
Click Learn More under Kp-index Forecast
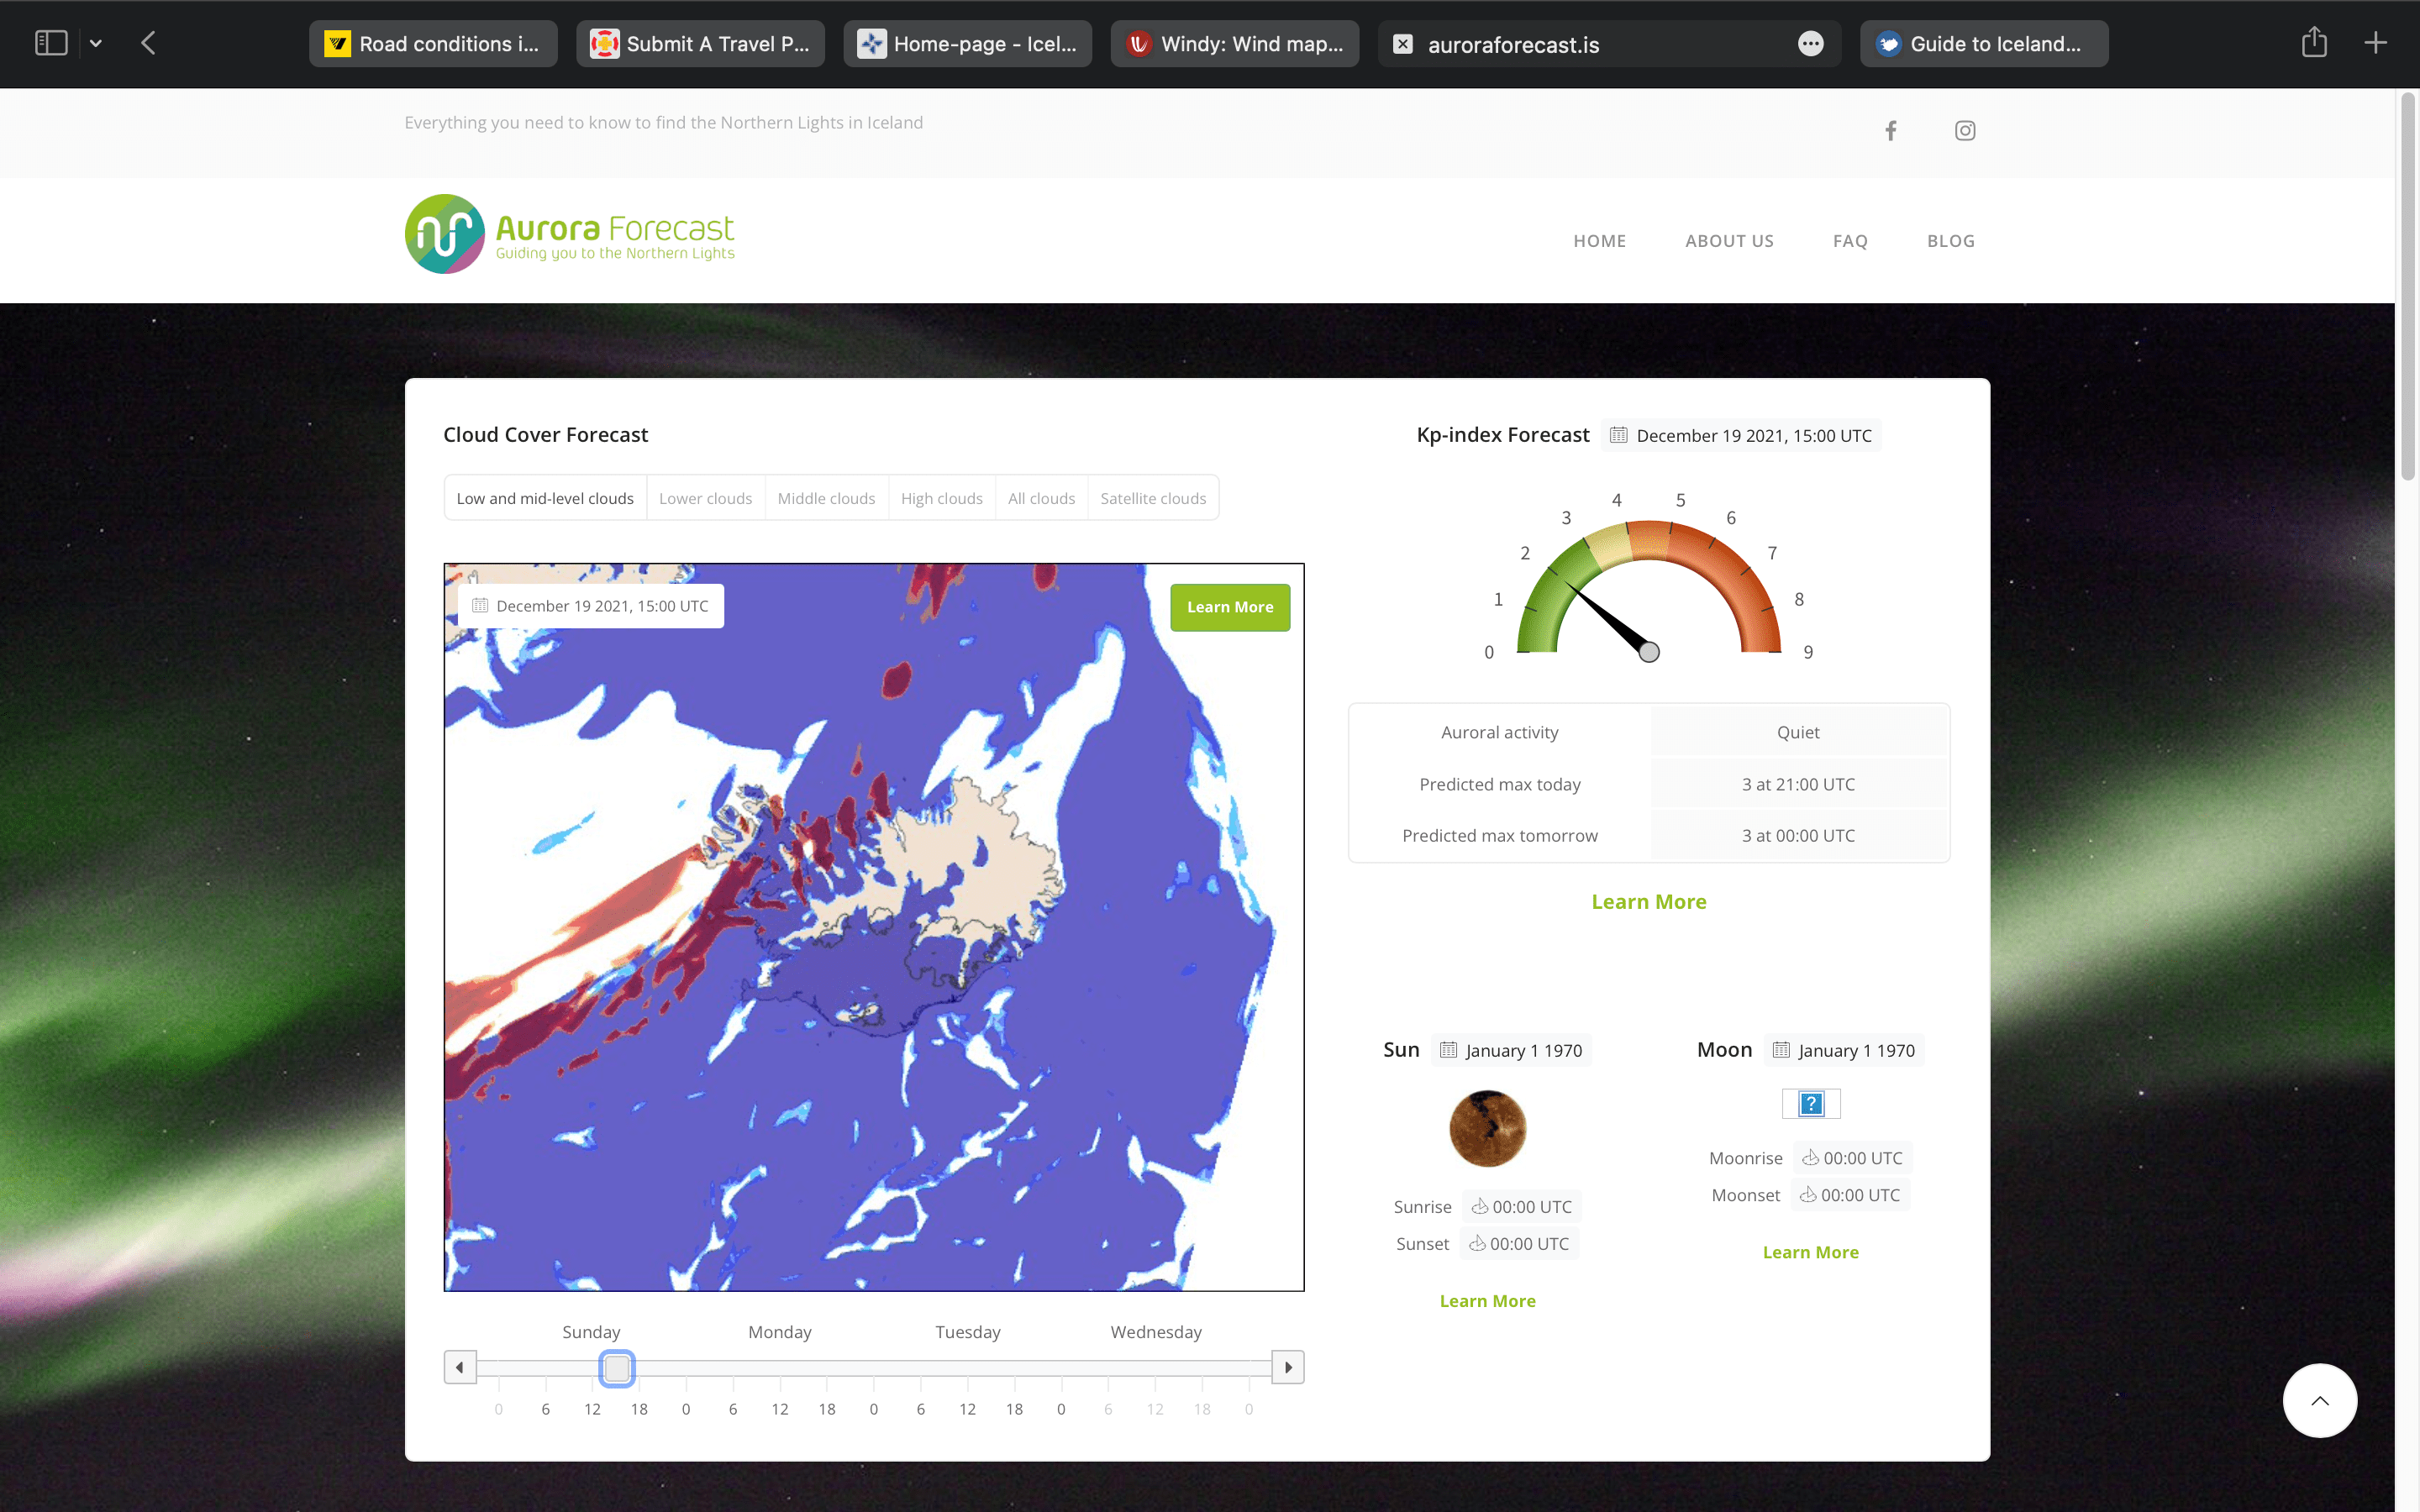click(1648, 902)
